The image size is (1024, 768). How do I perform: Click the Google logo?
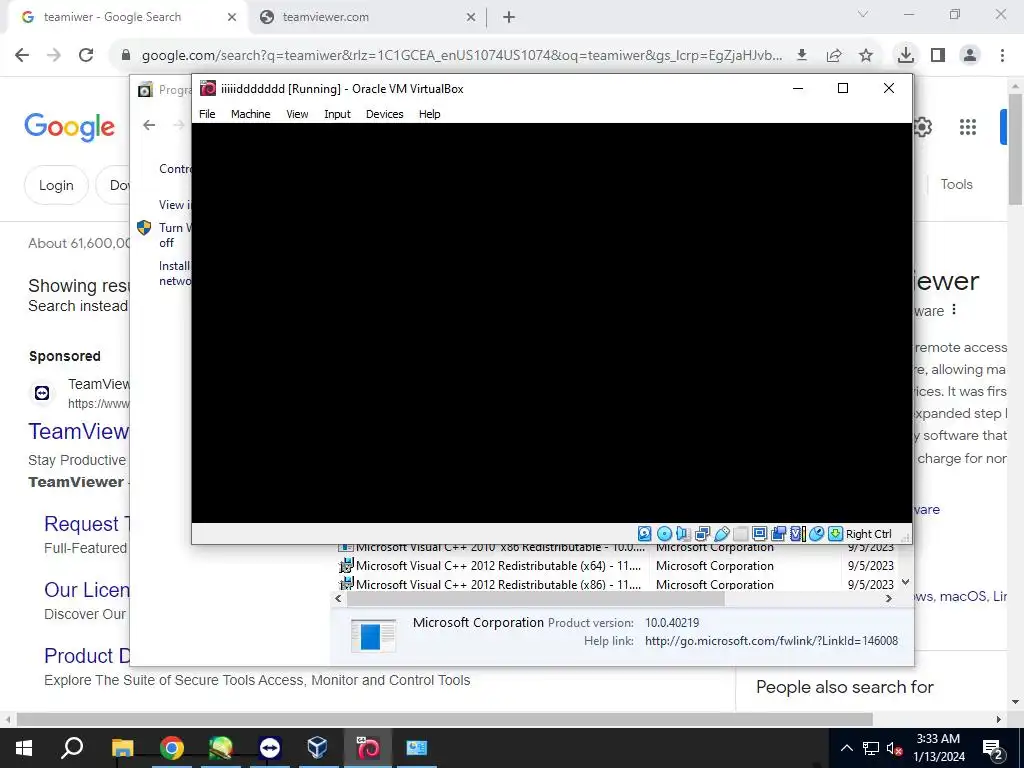70,126
